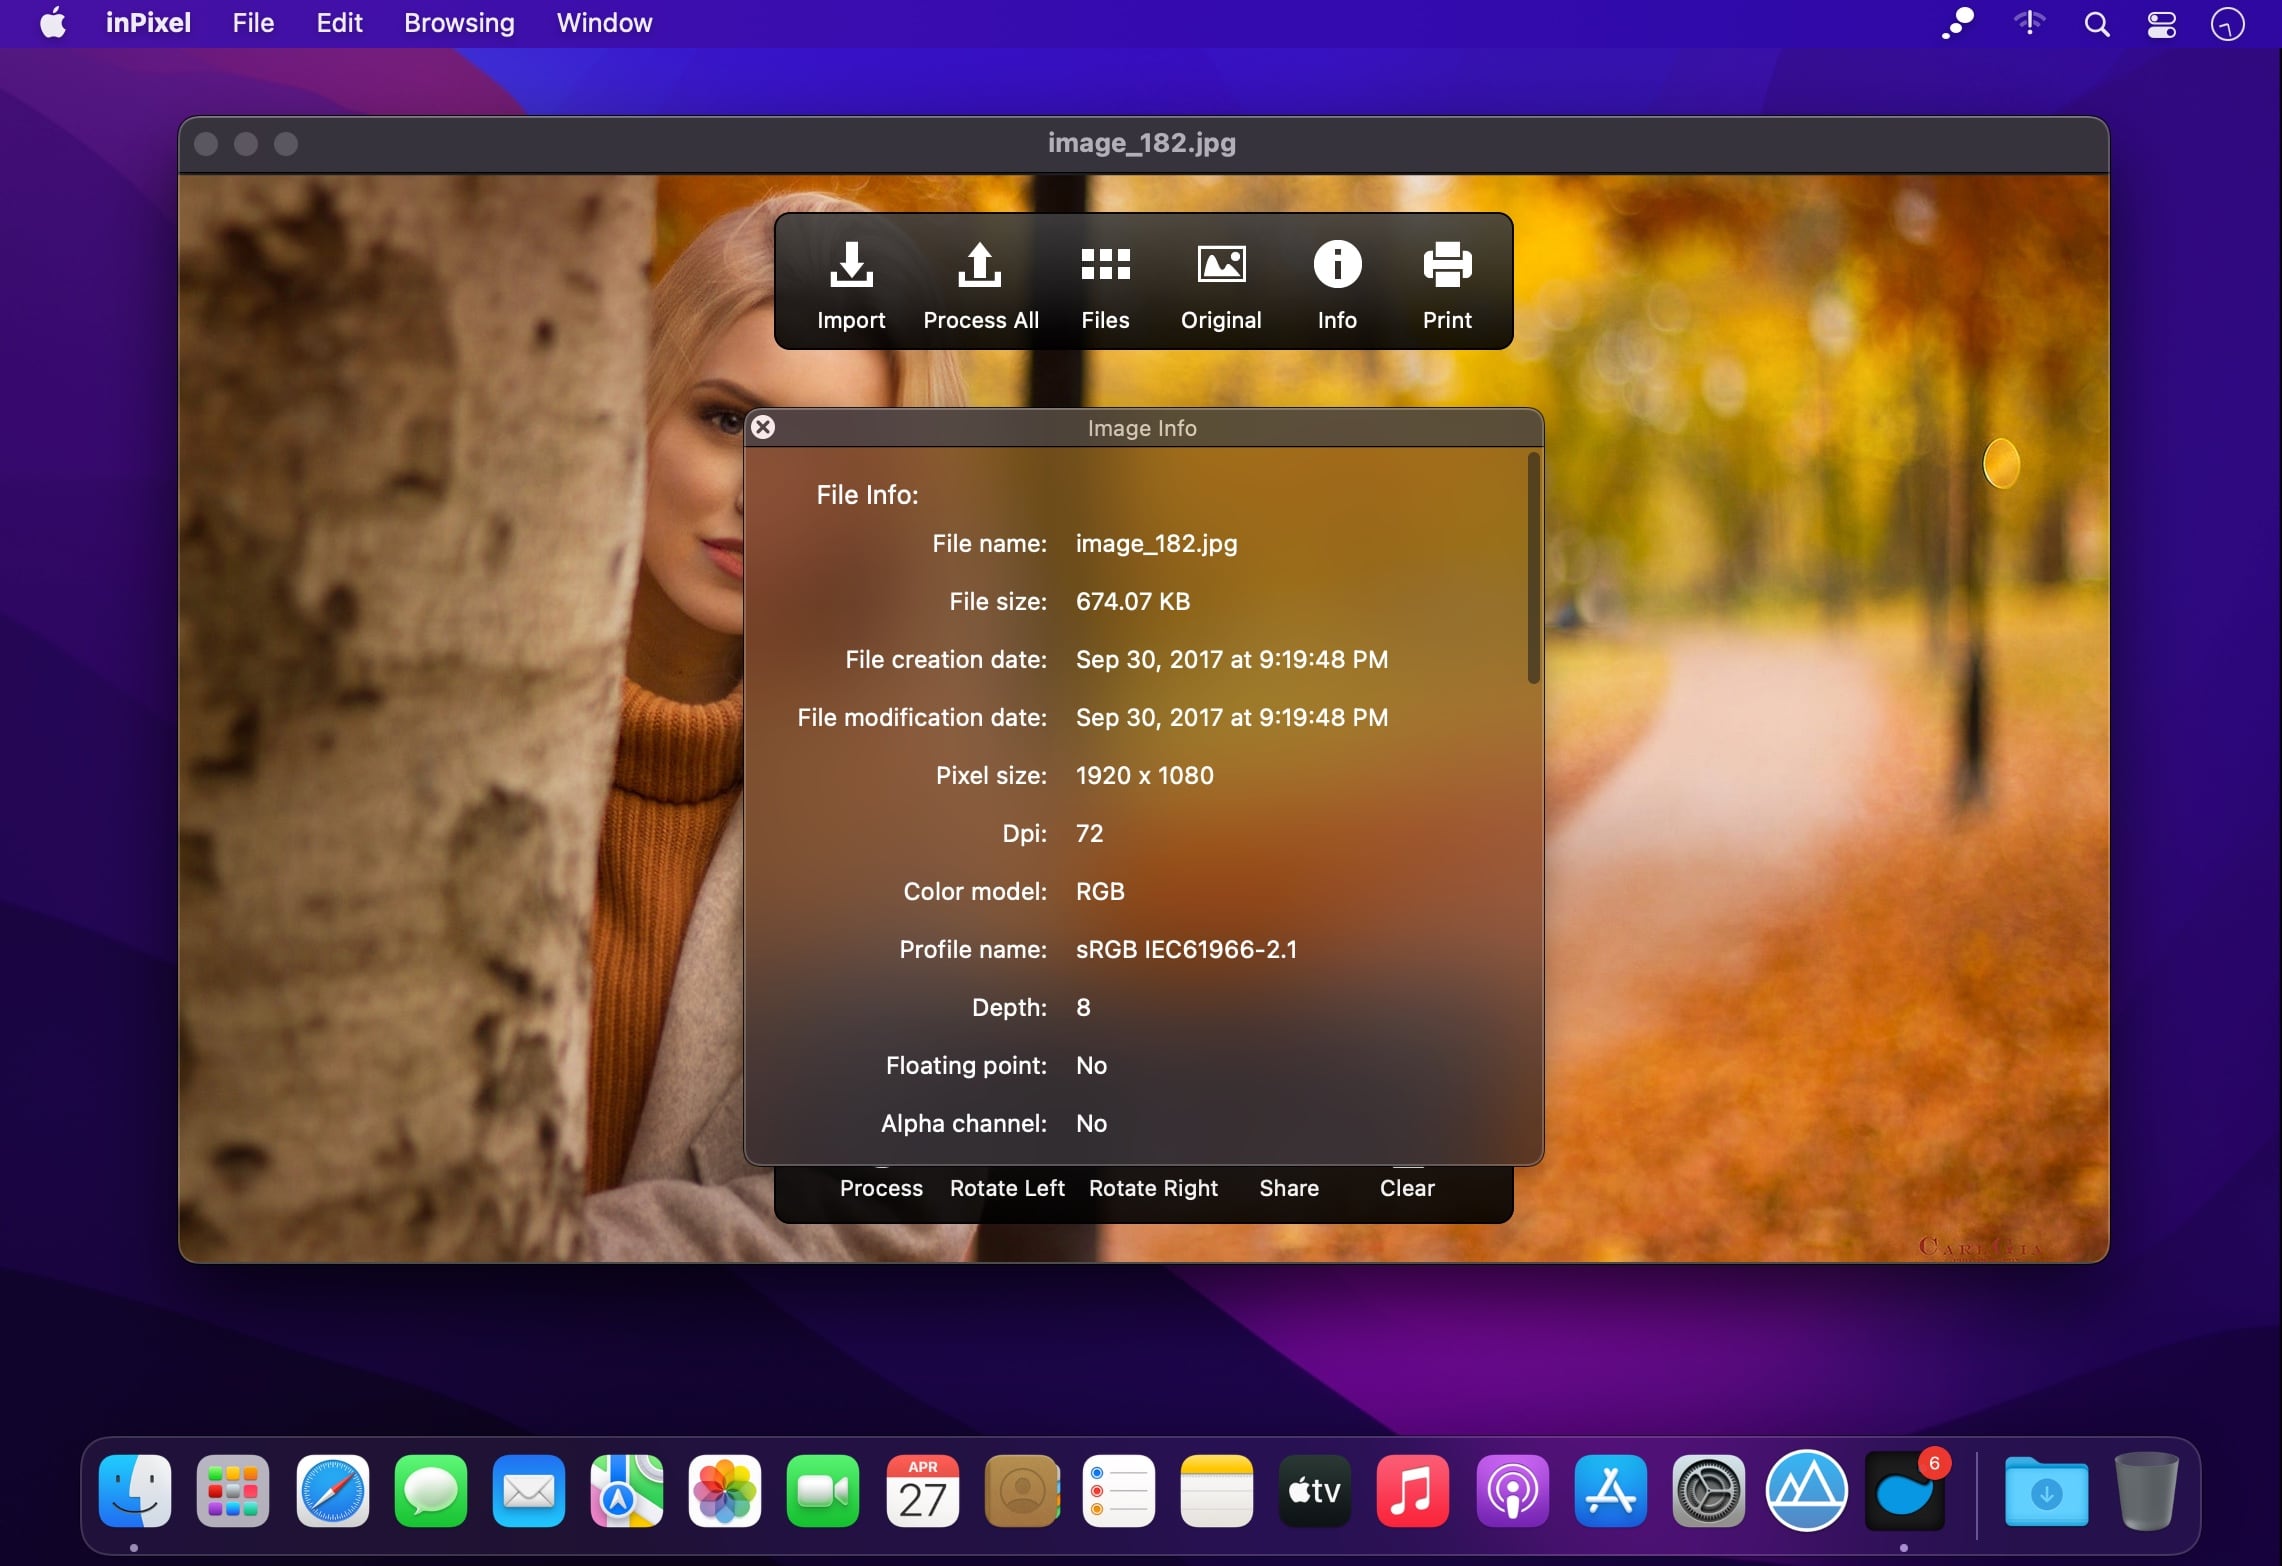Open Calendar from the Dock
This screenshot has width=2282, height=1566.
[x=922, y=1491]
